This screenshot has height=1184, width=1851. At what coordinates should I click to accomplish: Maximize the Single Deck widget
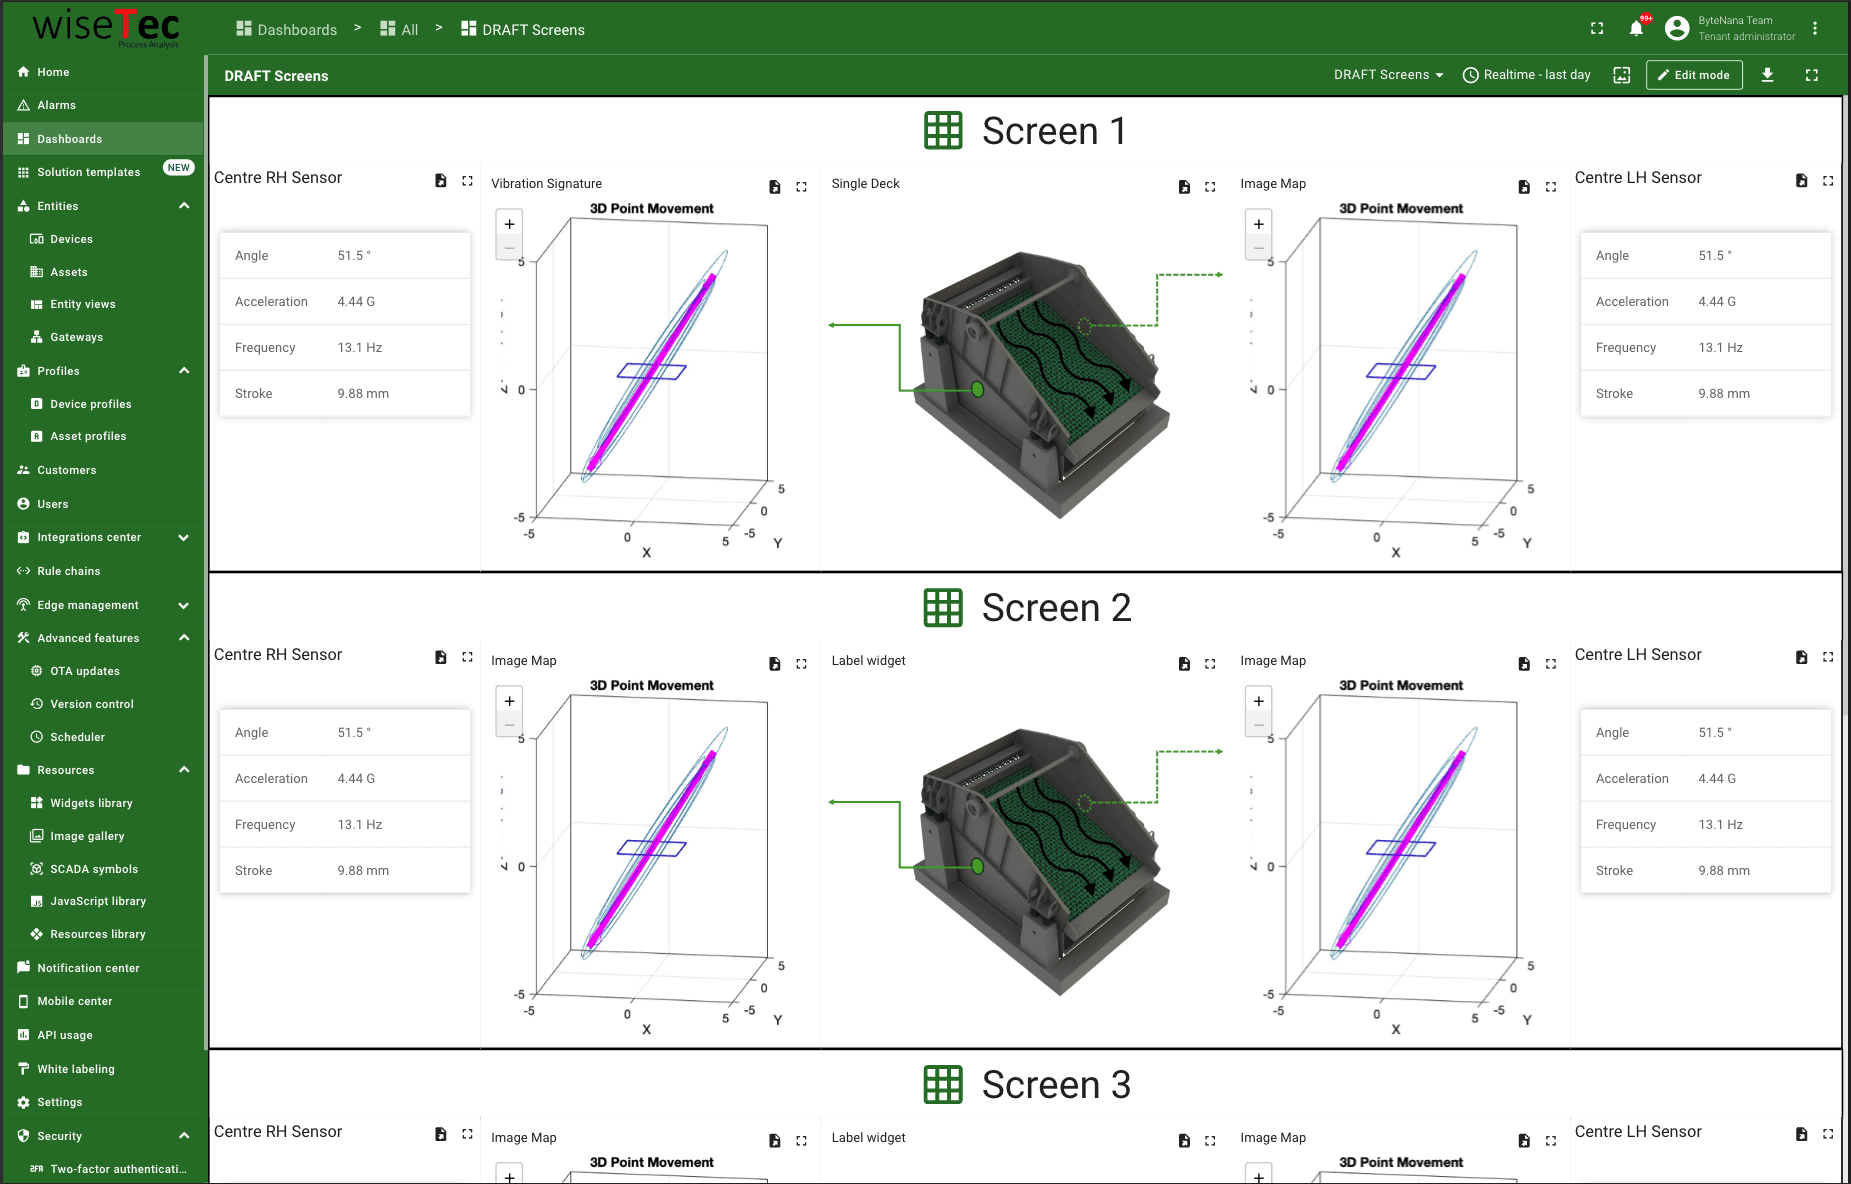(x=1210, y=186)
